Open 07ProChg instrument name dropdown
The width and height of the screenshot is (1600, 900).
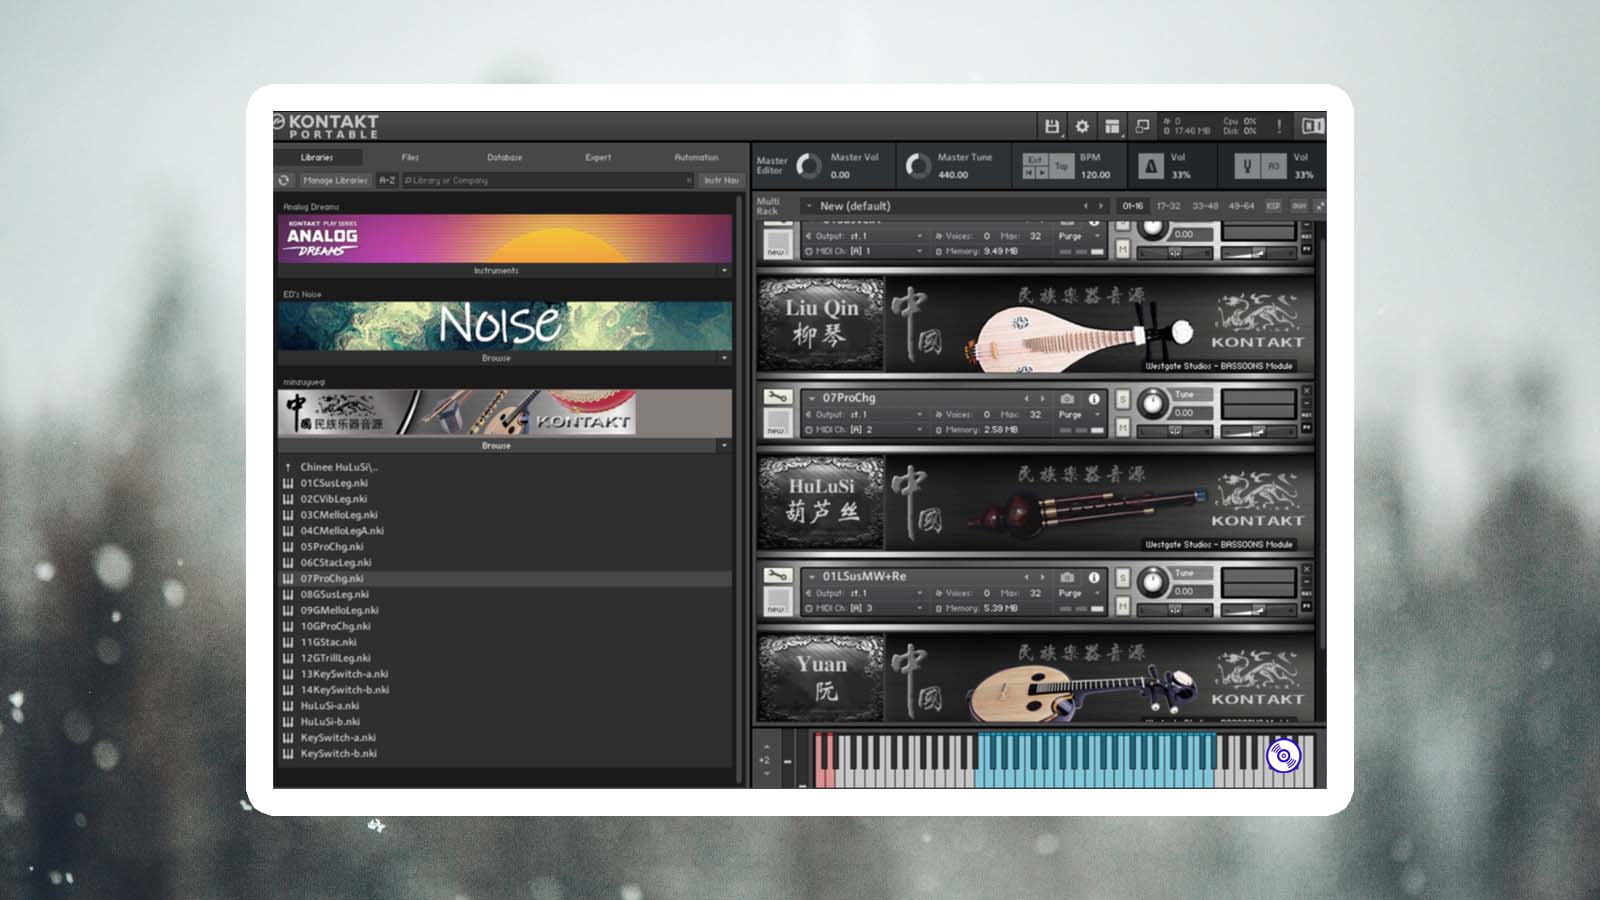pyautogui.click(x=811, y=398)
